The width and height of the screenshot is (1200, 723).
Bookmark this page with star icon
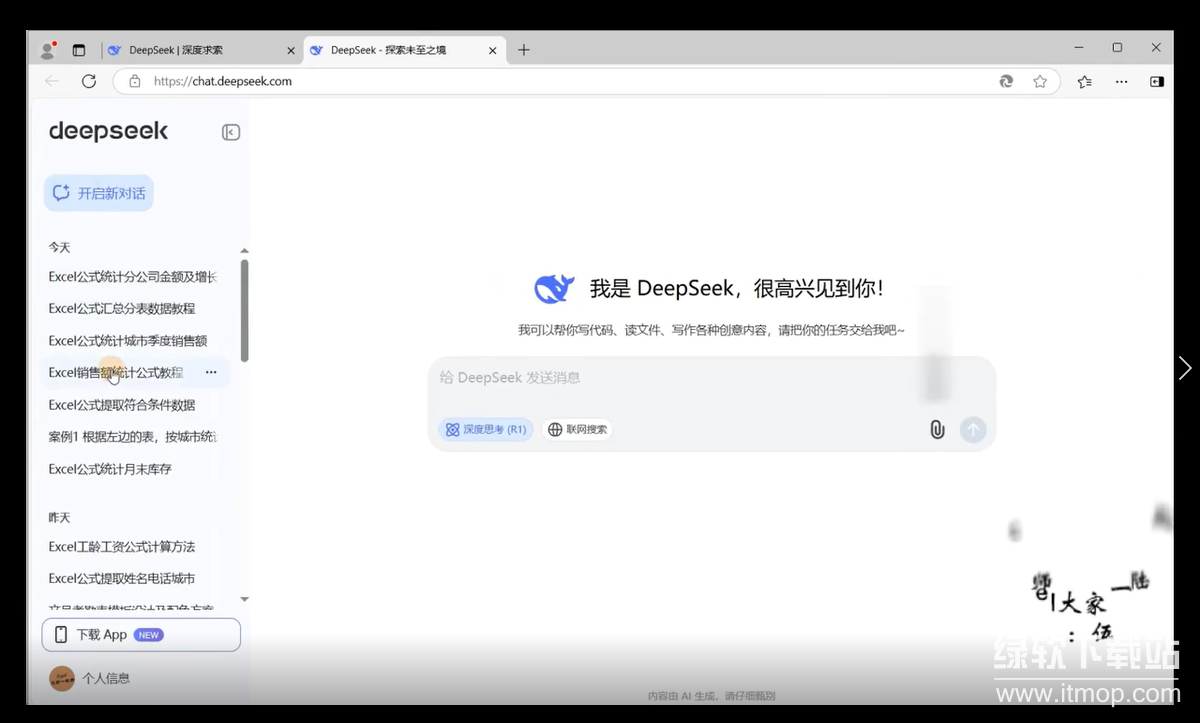(1040, 81)
